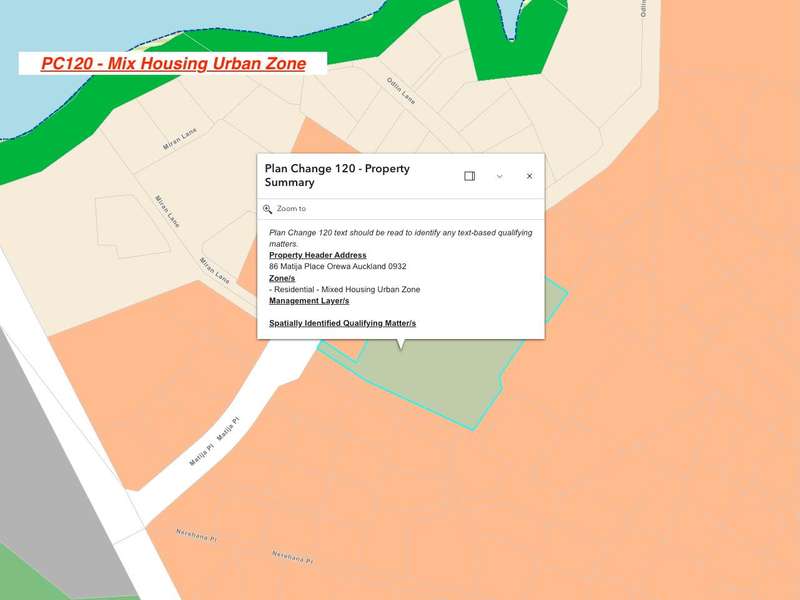Select the Property Header Address heading
The height and width of the screenshot is (600, 800).
tap(317, 255)
